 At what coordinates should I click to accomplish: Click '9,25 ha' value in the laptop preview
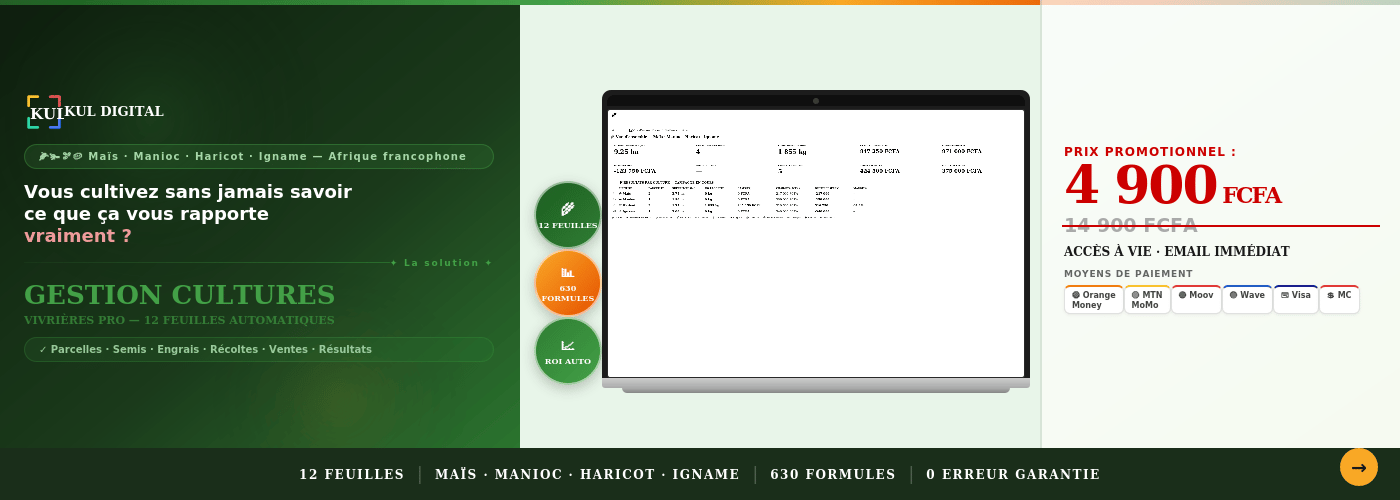626,152
